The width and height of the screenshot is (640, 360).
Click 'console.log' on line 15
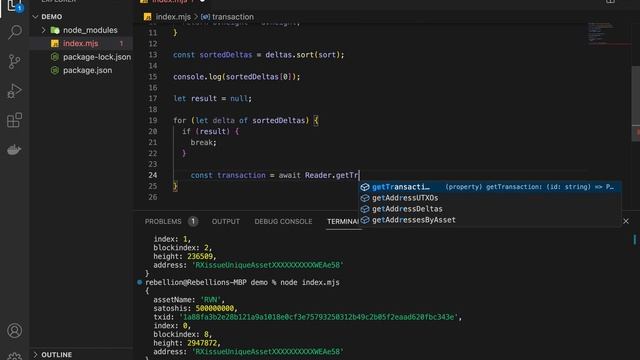point(198,77)
